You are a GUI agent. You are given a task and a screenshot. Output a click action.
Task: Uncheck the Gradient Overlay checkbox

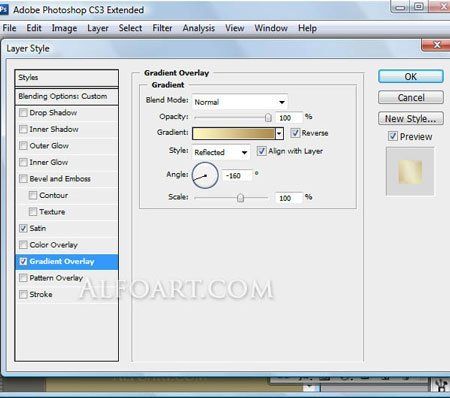[23, 261]
